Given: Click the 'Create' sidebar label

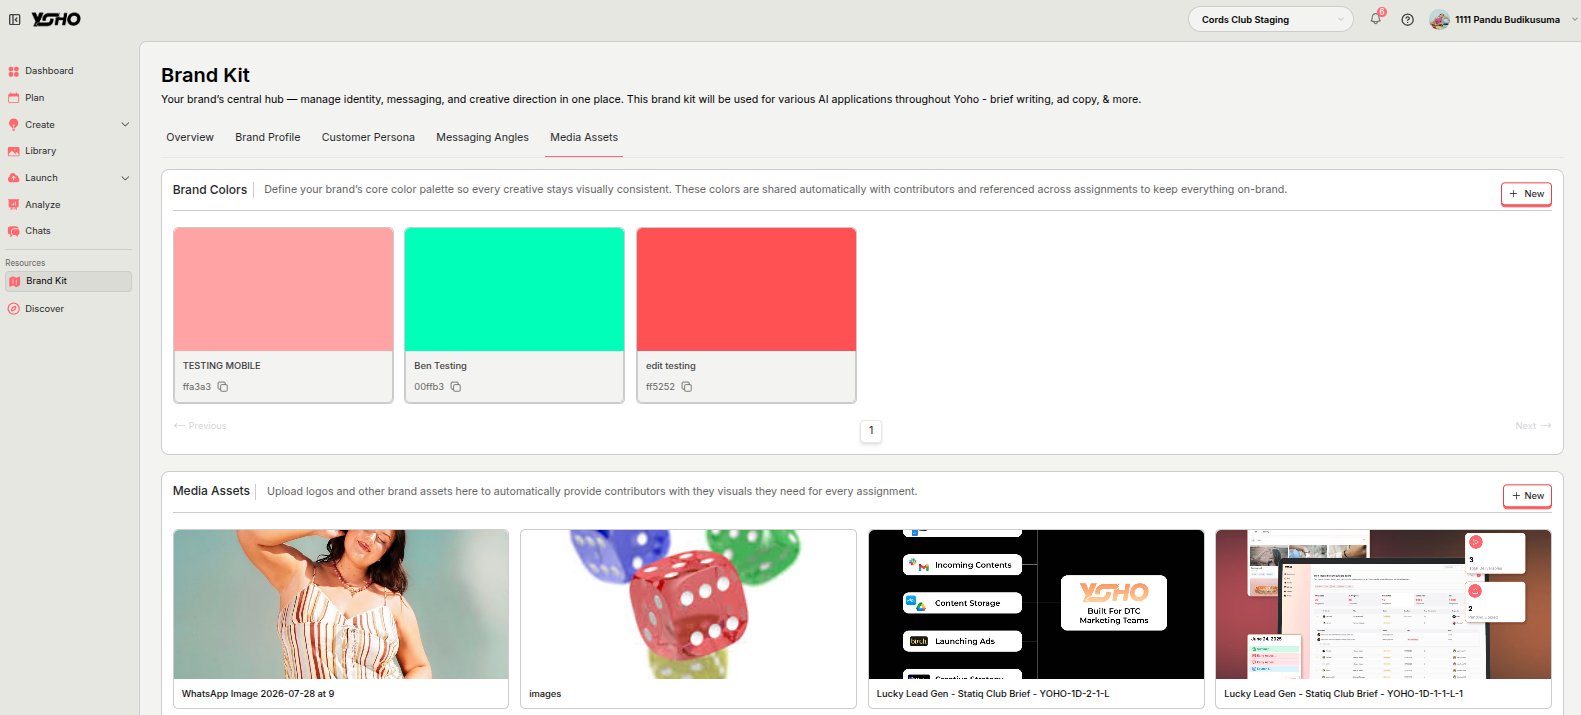Looking at the screenshot, I should [x=40, y=125].
